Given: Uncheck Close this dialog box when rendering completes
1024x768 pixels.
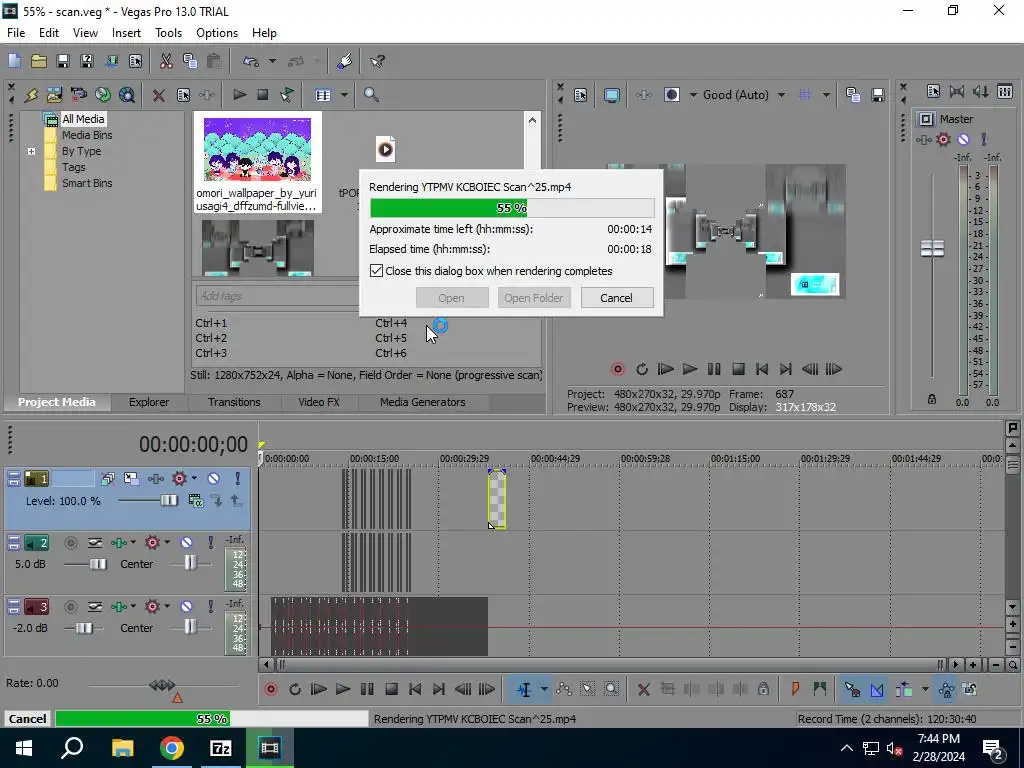Looking at the screenshot, I should tap(376, 270).
